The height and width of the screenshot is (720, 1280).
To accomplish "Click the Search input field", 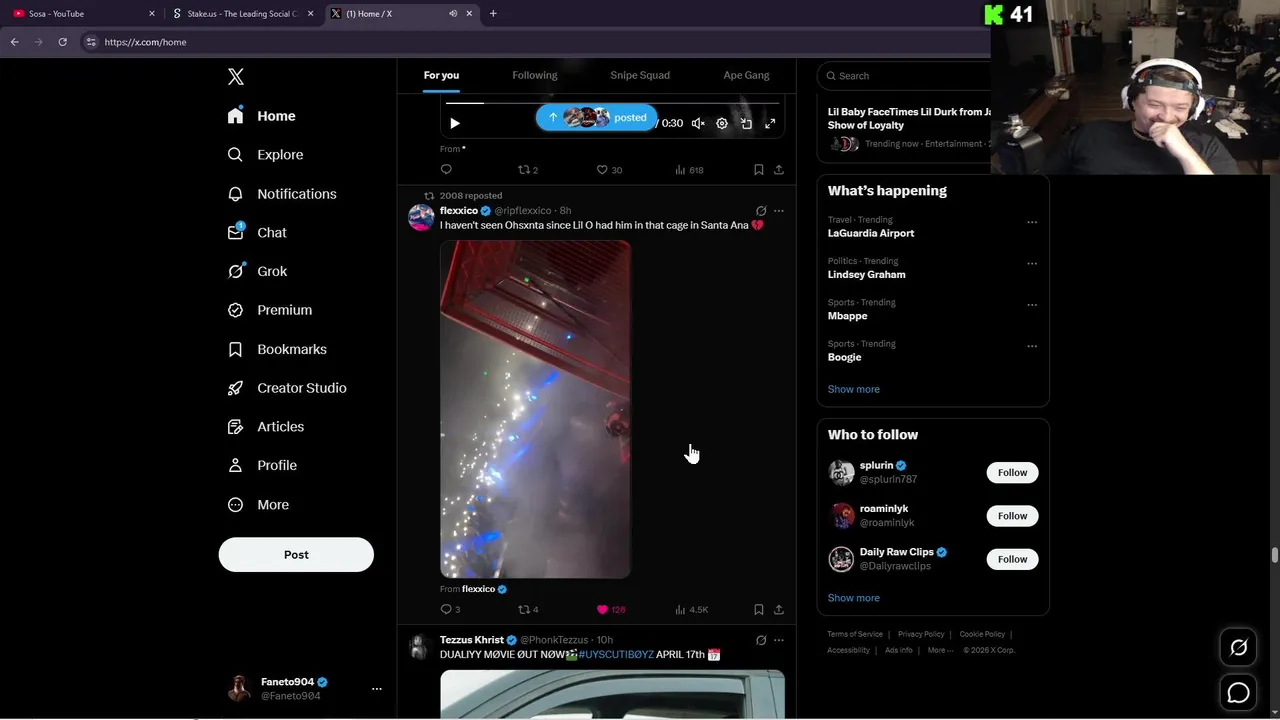I will [905, 76].
